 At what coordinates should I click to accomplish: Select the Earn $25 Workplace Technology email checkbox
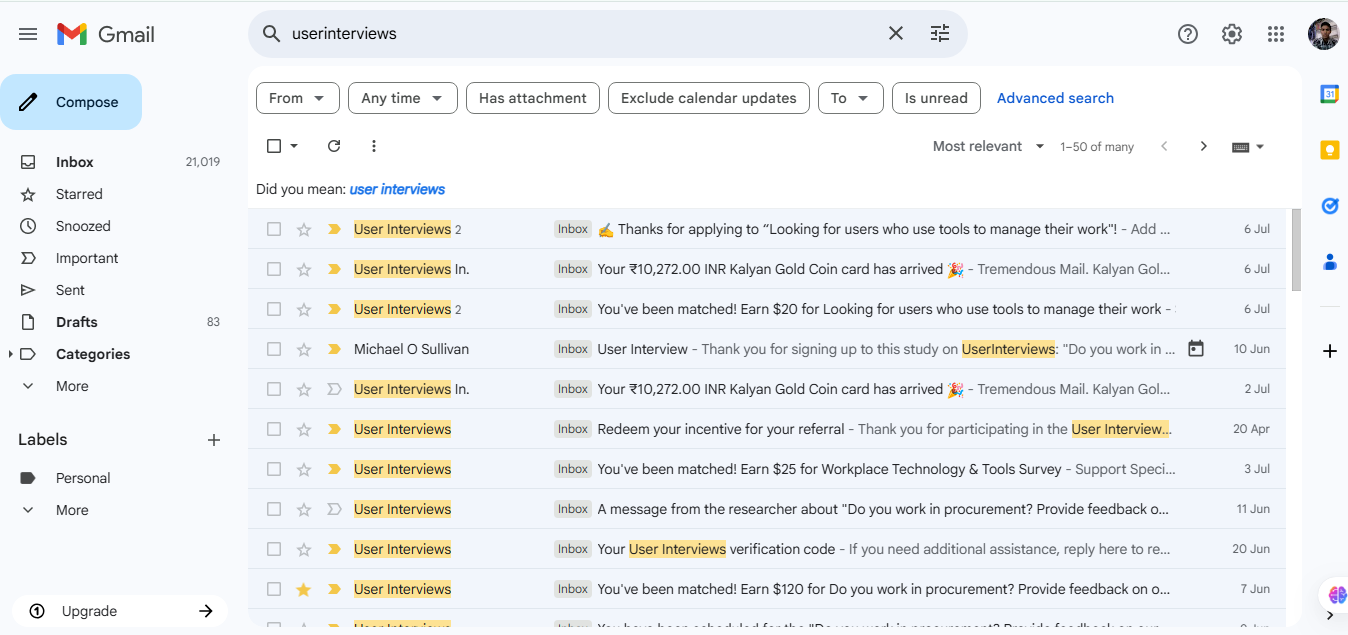(274, 469)
